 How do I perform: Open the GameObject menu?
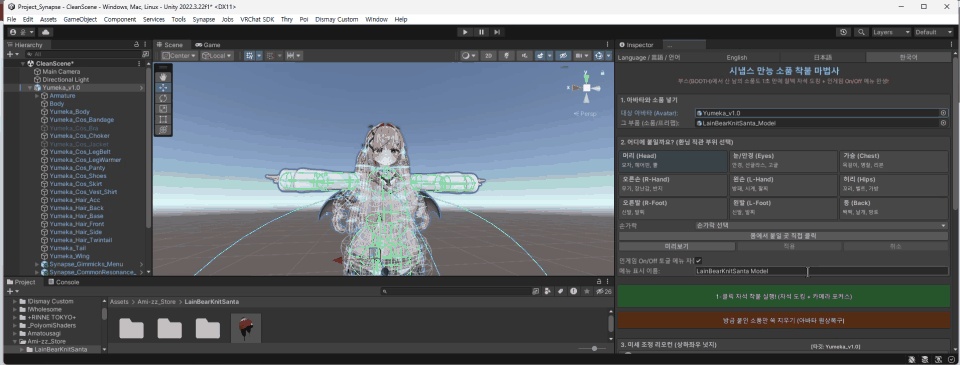point(80,20)
